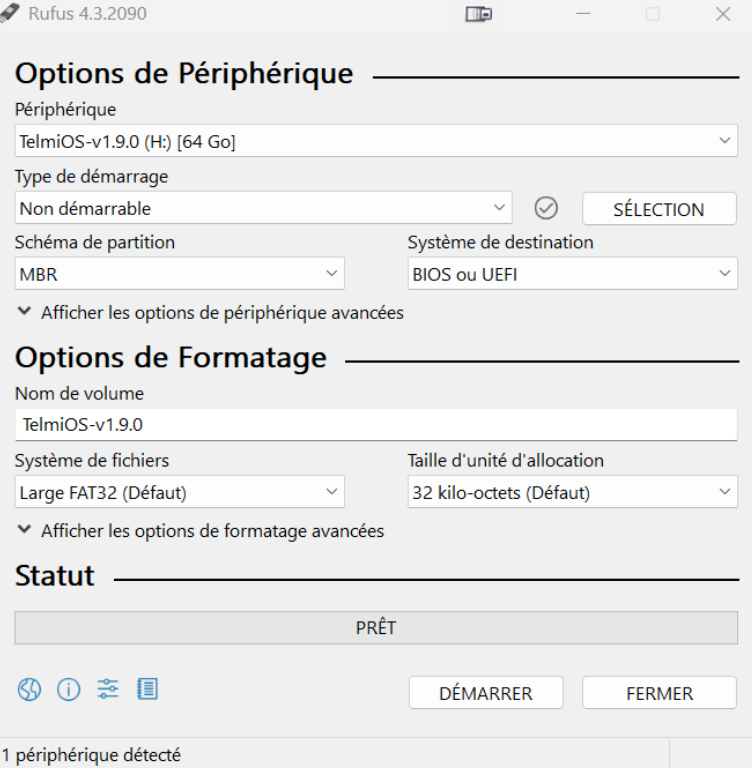Open the About info icon

coord(68,689)
